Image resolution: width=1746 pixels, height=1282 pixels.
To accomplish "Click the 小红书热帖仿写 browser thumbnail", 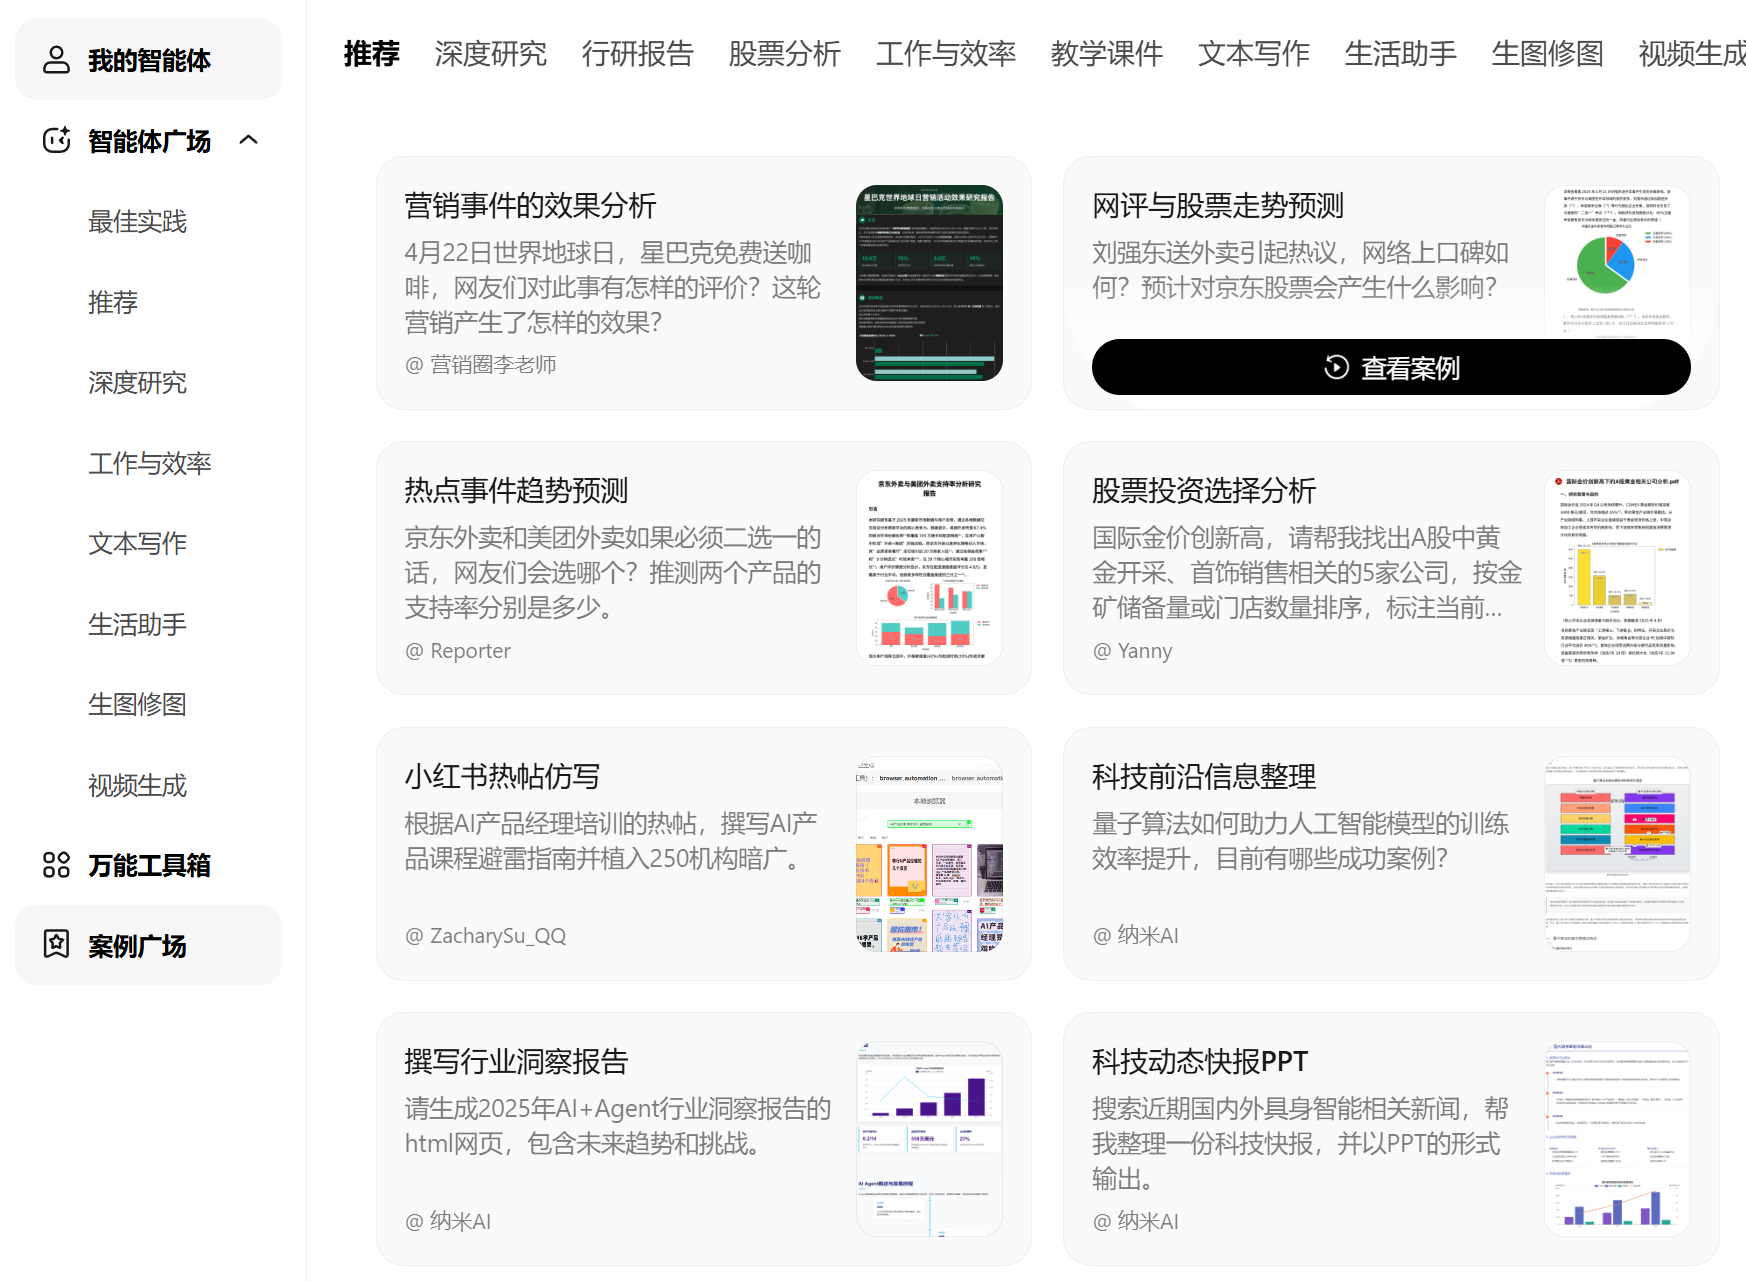I will coord(929,854).
